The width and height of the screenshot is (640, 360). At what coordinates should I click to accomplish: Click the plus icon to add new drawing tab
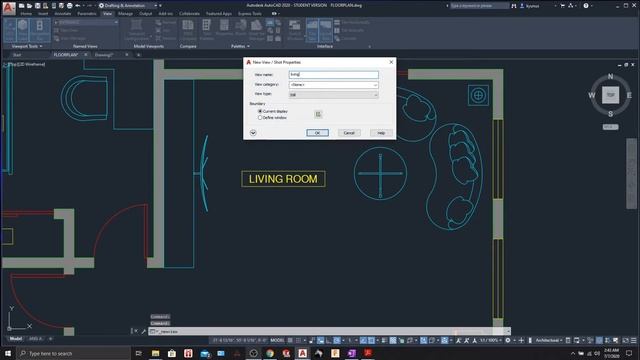(139, 55)
